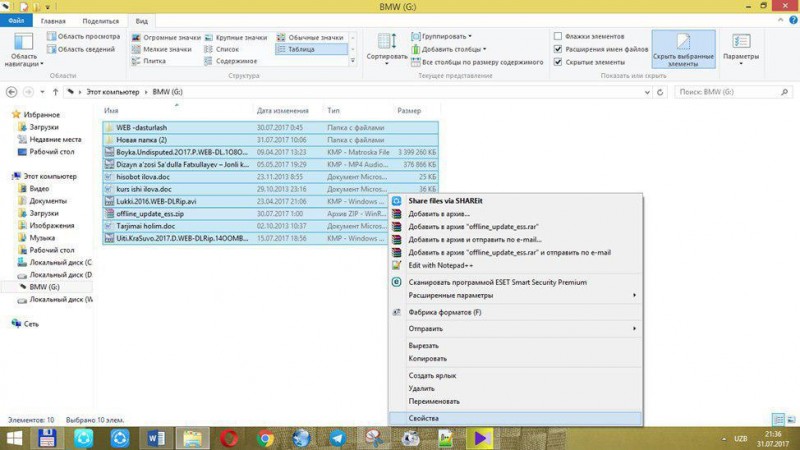800x450 pixels.
Task: Choose Таблица details layout
Action: (311, 49)
